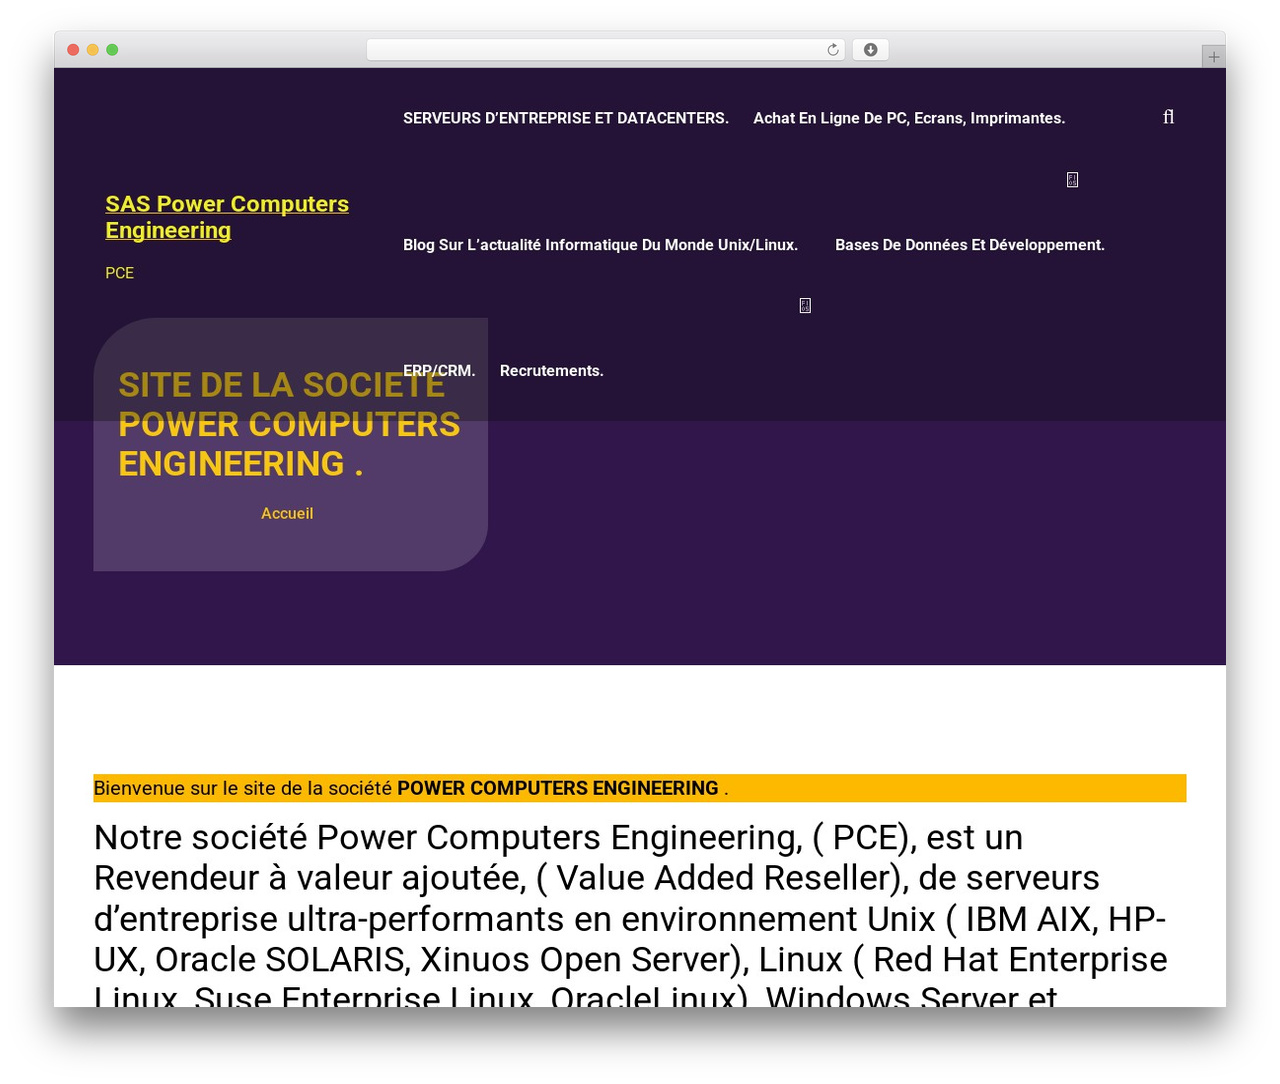Maximize the window with the green button
1280x1084 pixels.
pyautogui.click(x=112, y=50)
